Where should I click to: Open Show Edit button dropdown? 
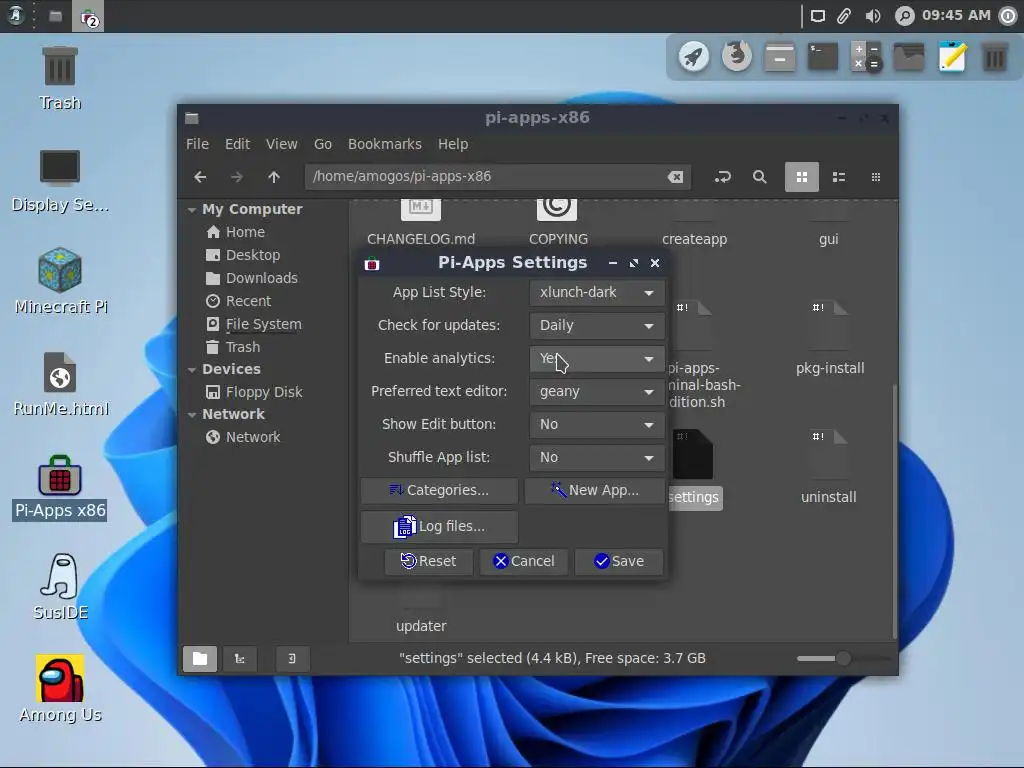tap(597, 424)
